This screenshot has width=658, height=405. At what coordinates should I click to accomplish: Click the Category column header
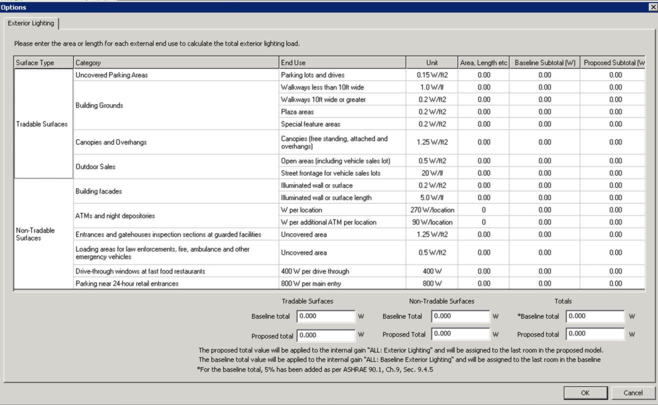coord(176,63)
